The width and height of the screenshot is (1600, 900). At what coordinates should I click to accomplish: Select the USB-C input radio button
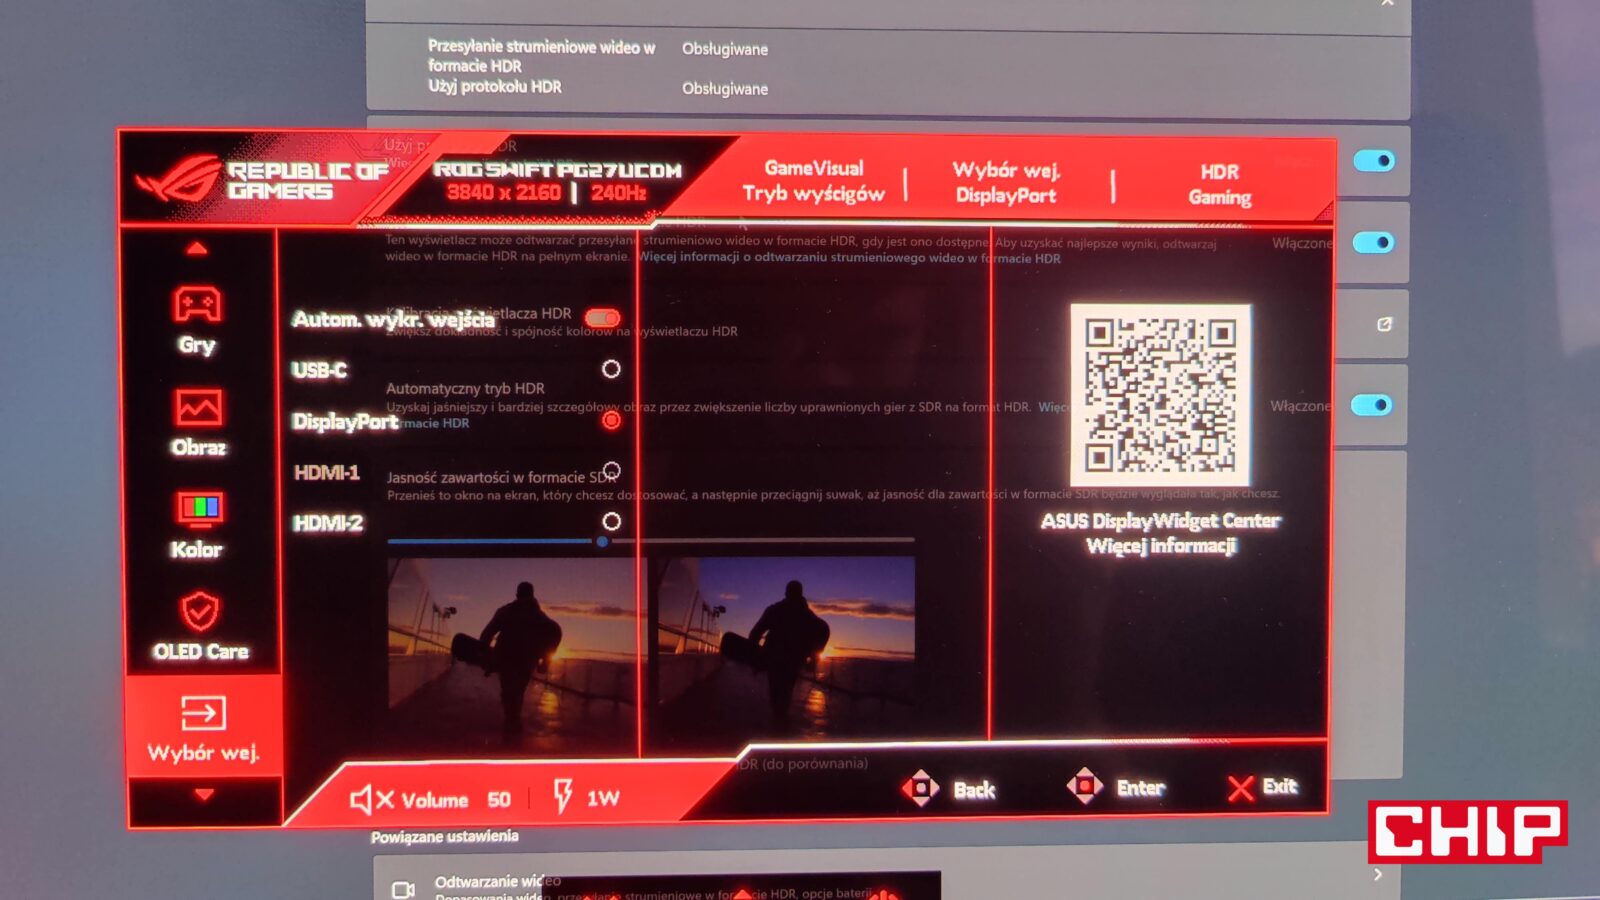coord(611,369)
